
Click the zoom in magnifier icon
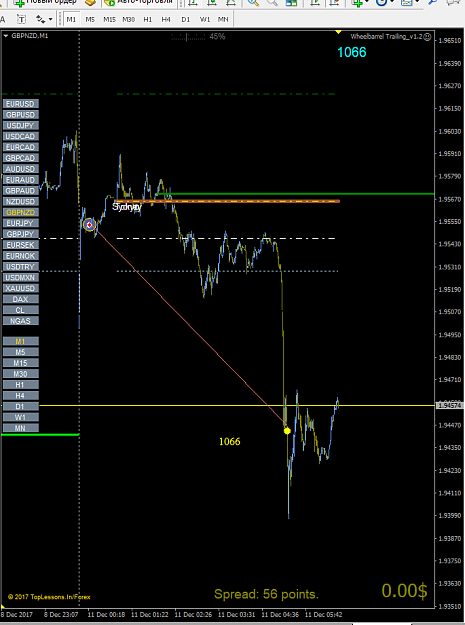pyautogui.click(x=253, y=2)
